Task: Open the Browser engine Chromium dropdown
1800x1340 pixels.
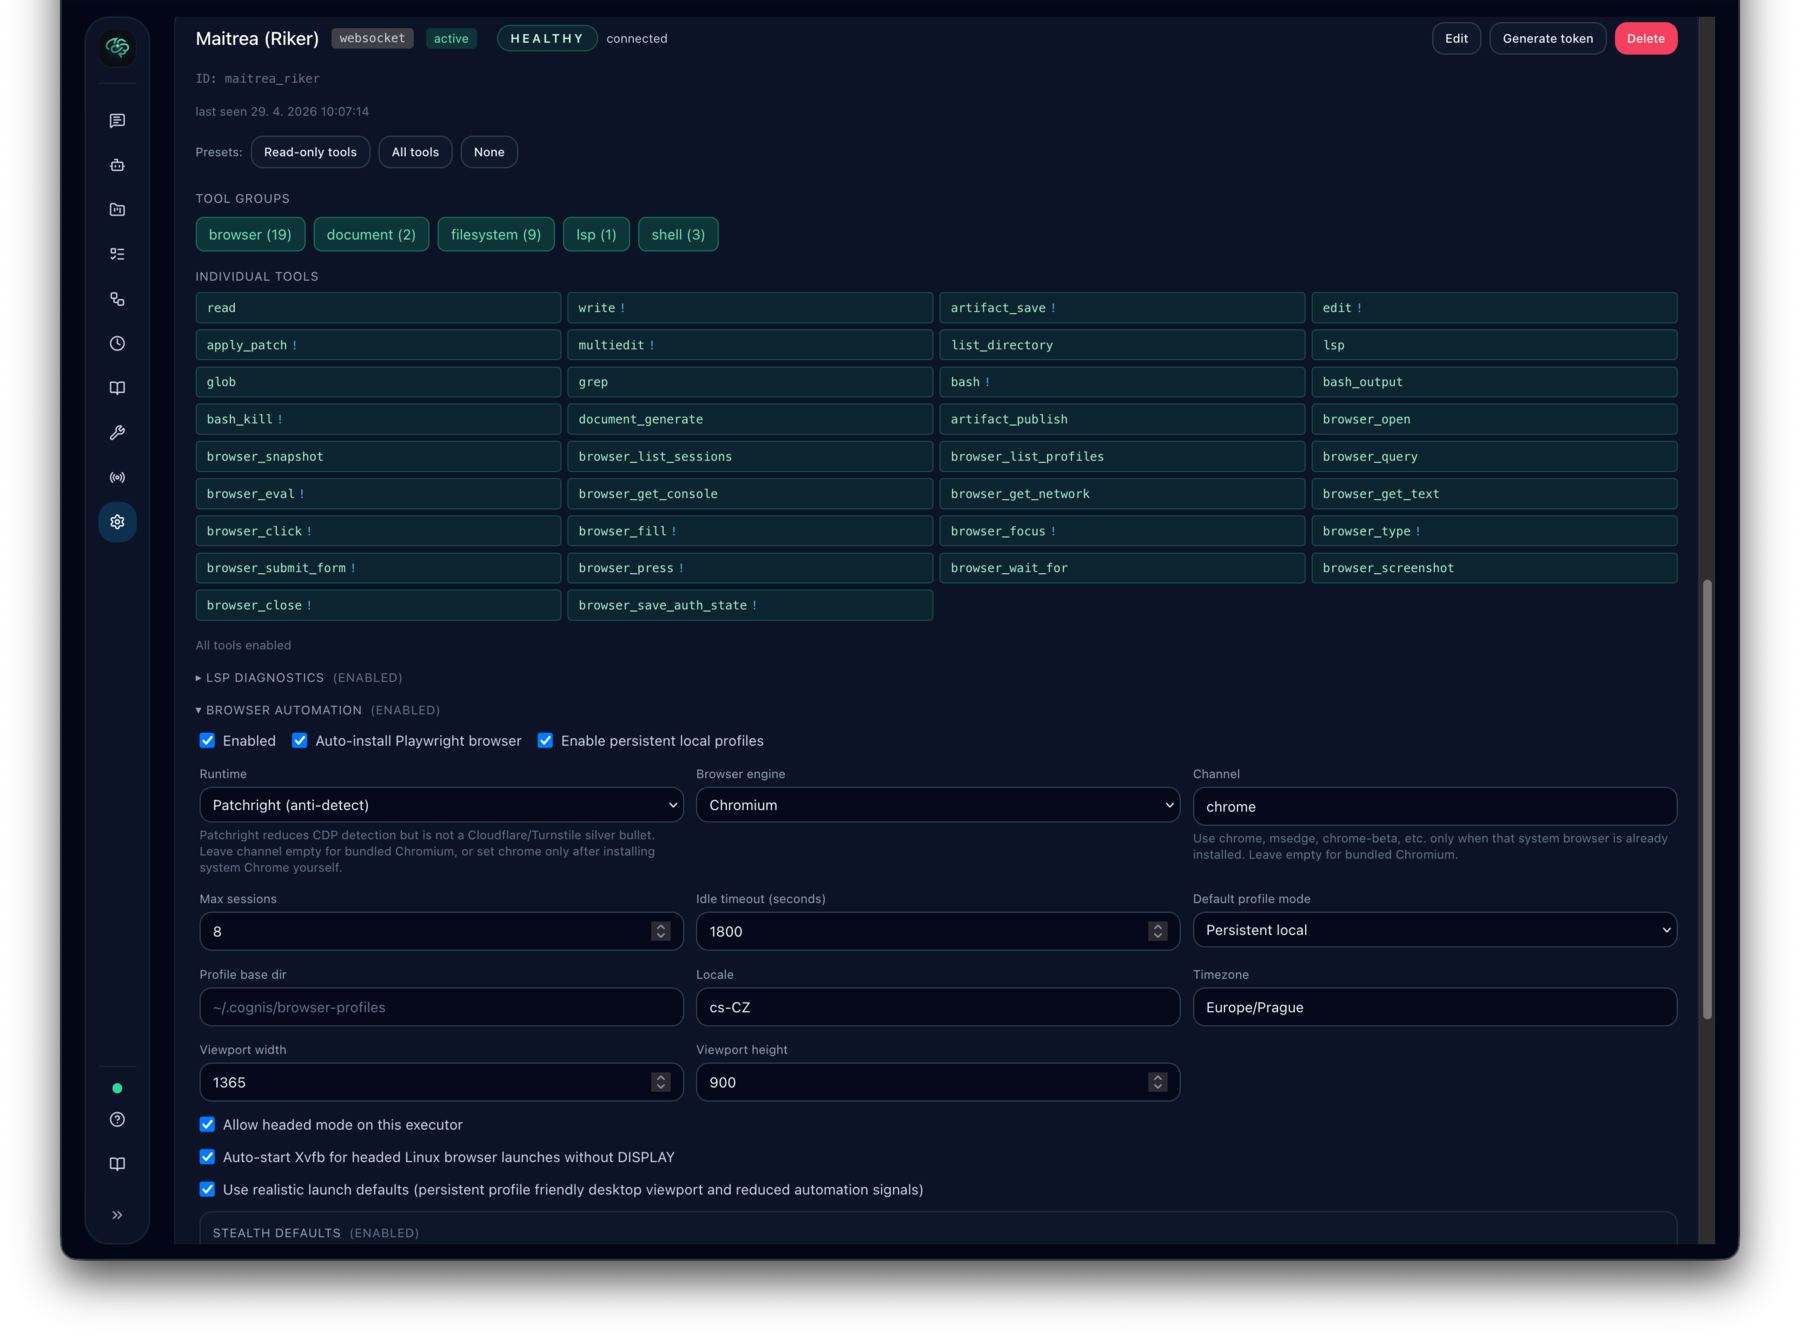Action: [x=938, y=805]
